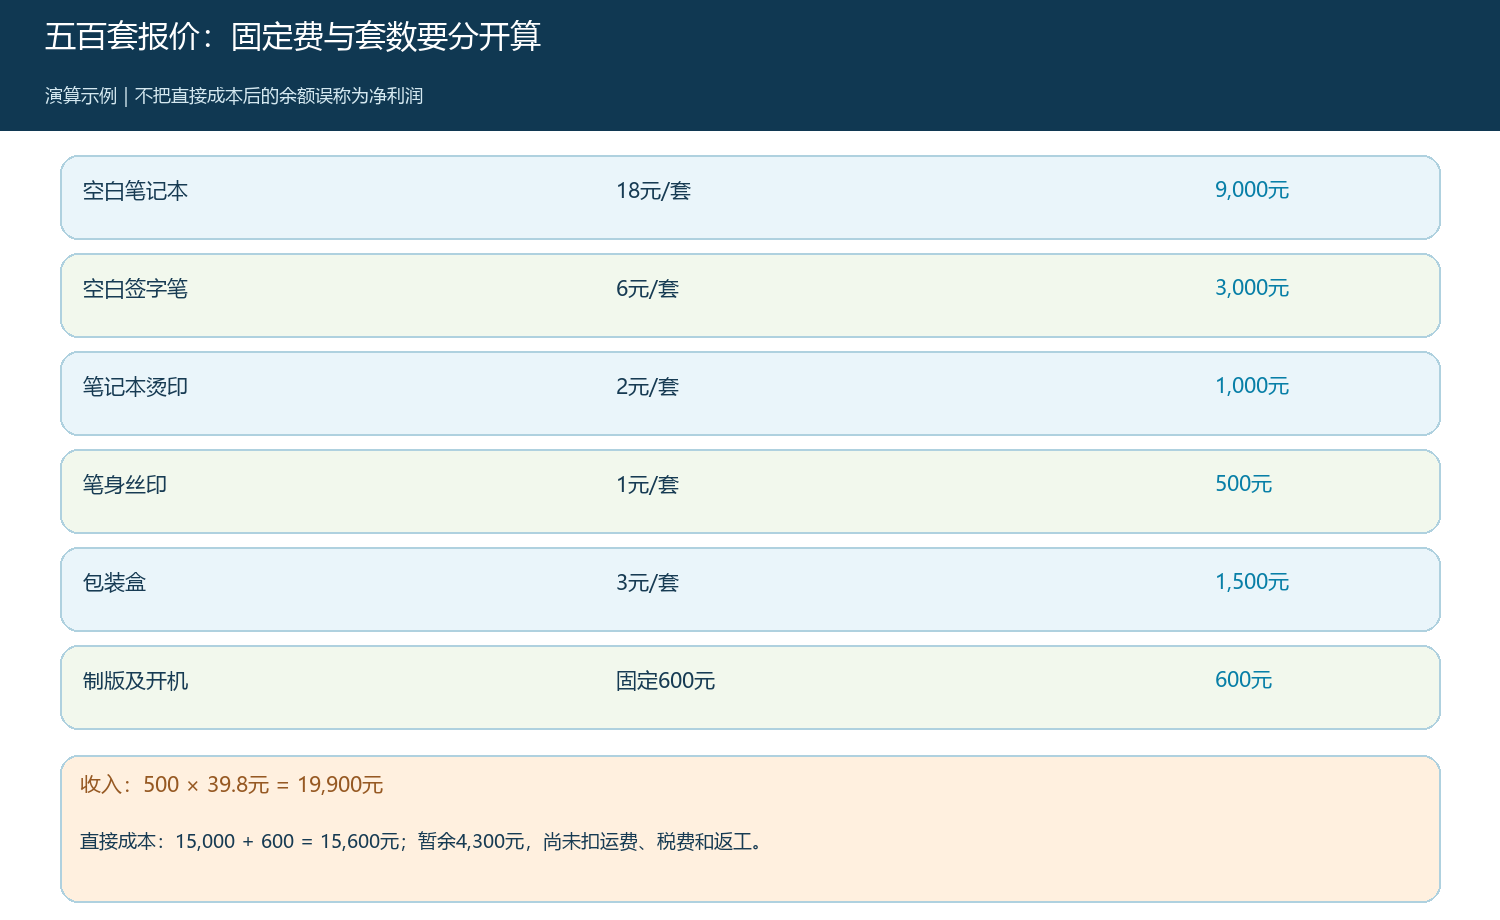
Task: Click the 600元 subtotal
Action: point(1243,680)
